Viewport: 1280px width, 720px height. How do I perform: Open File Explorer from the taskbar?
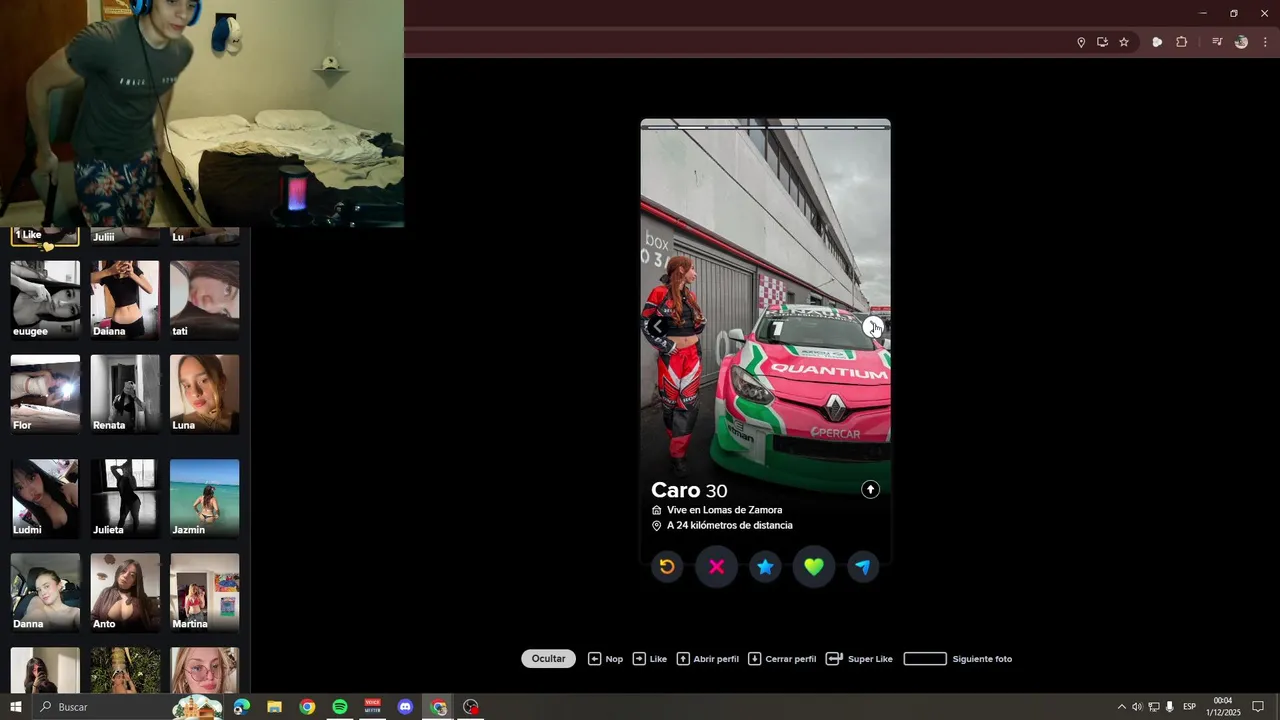pos(274,707)
